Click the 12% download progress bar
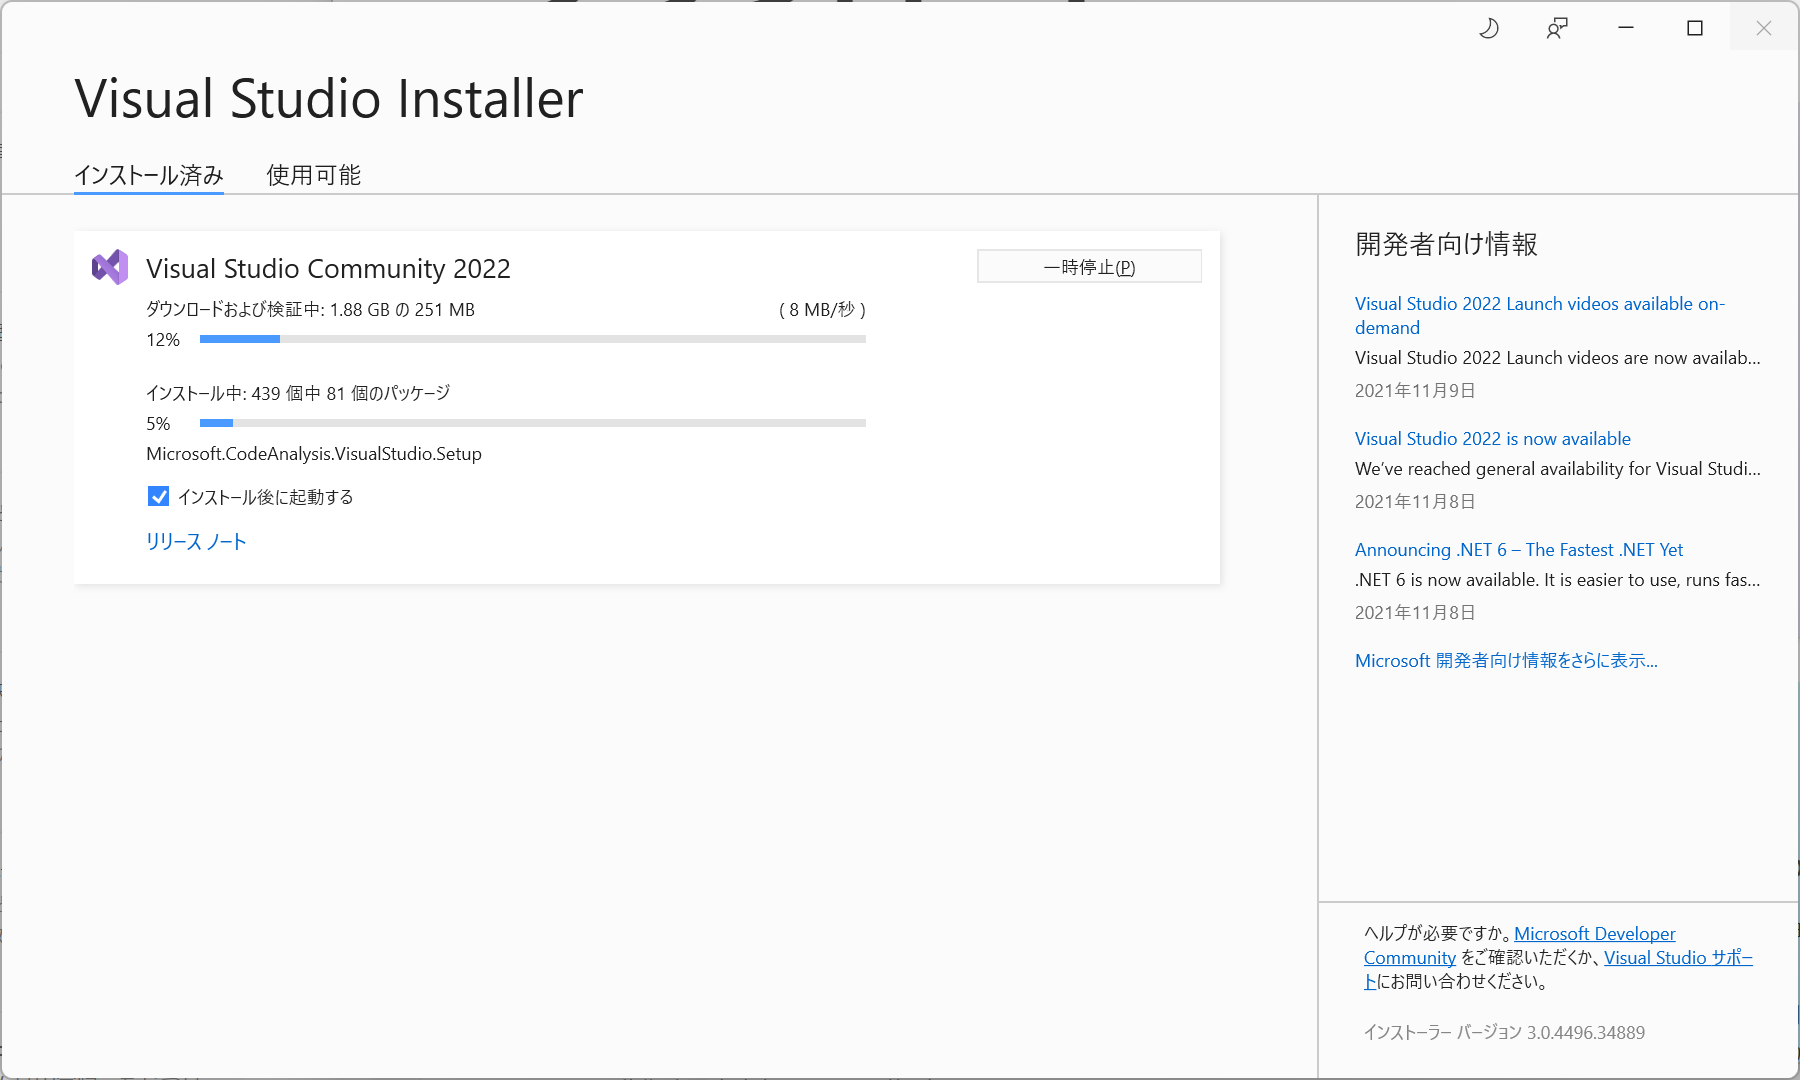This screenshot has width=1800, height=1080. [533, 339]
